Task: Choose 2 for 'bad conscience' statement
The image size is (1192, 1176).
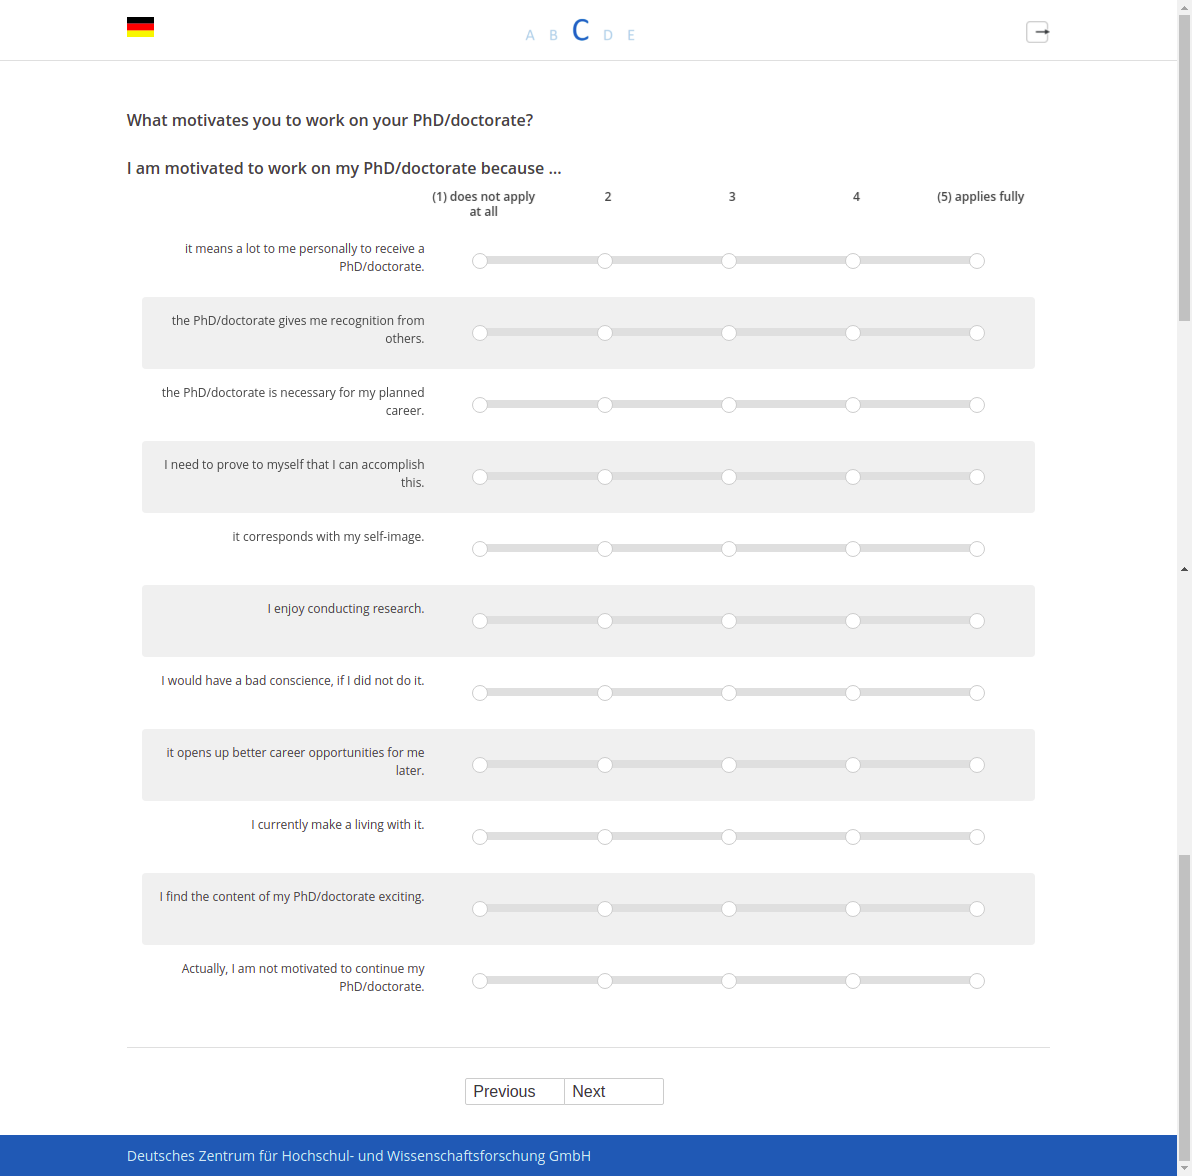Action: [604, 693]
